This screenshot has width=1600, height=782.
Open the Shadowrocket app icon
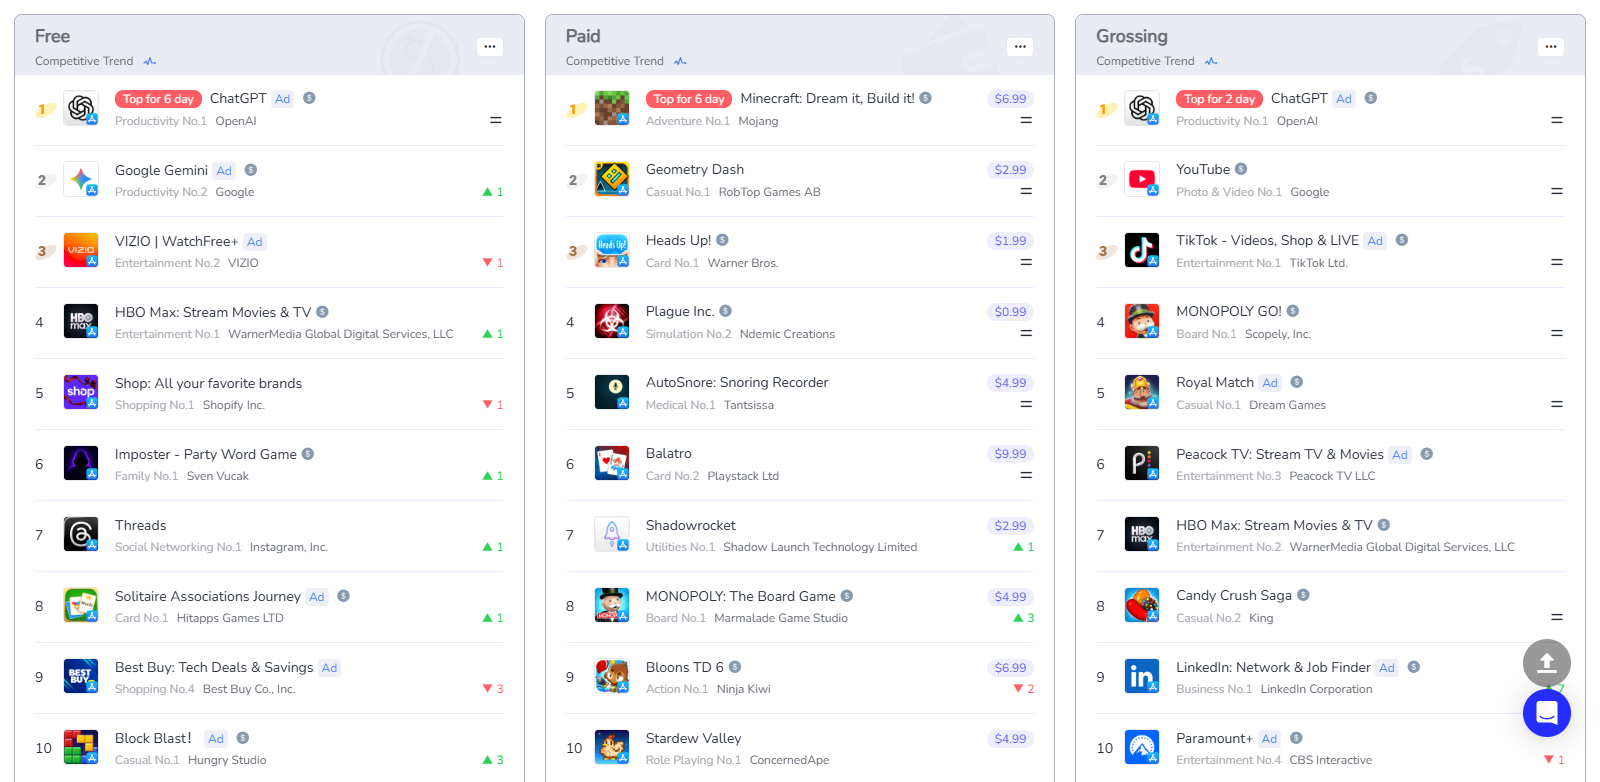tap(612, 534)
